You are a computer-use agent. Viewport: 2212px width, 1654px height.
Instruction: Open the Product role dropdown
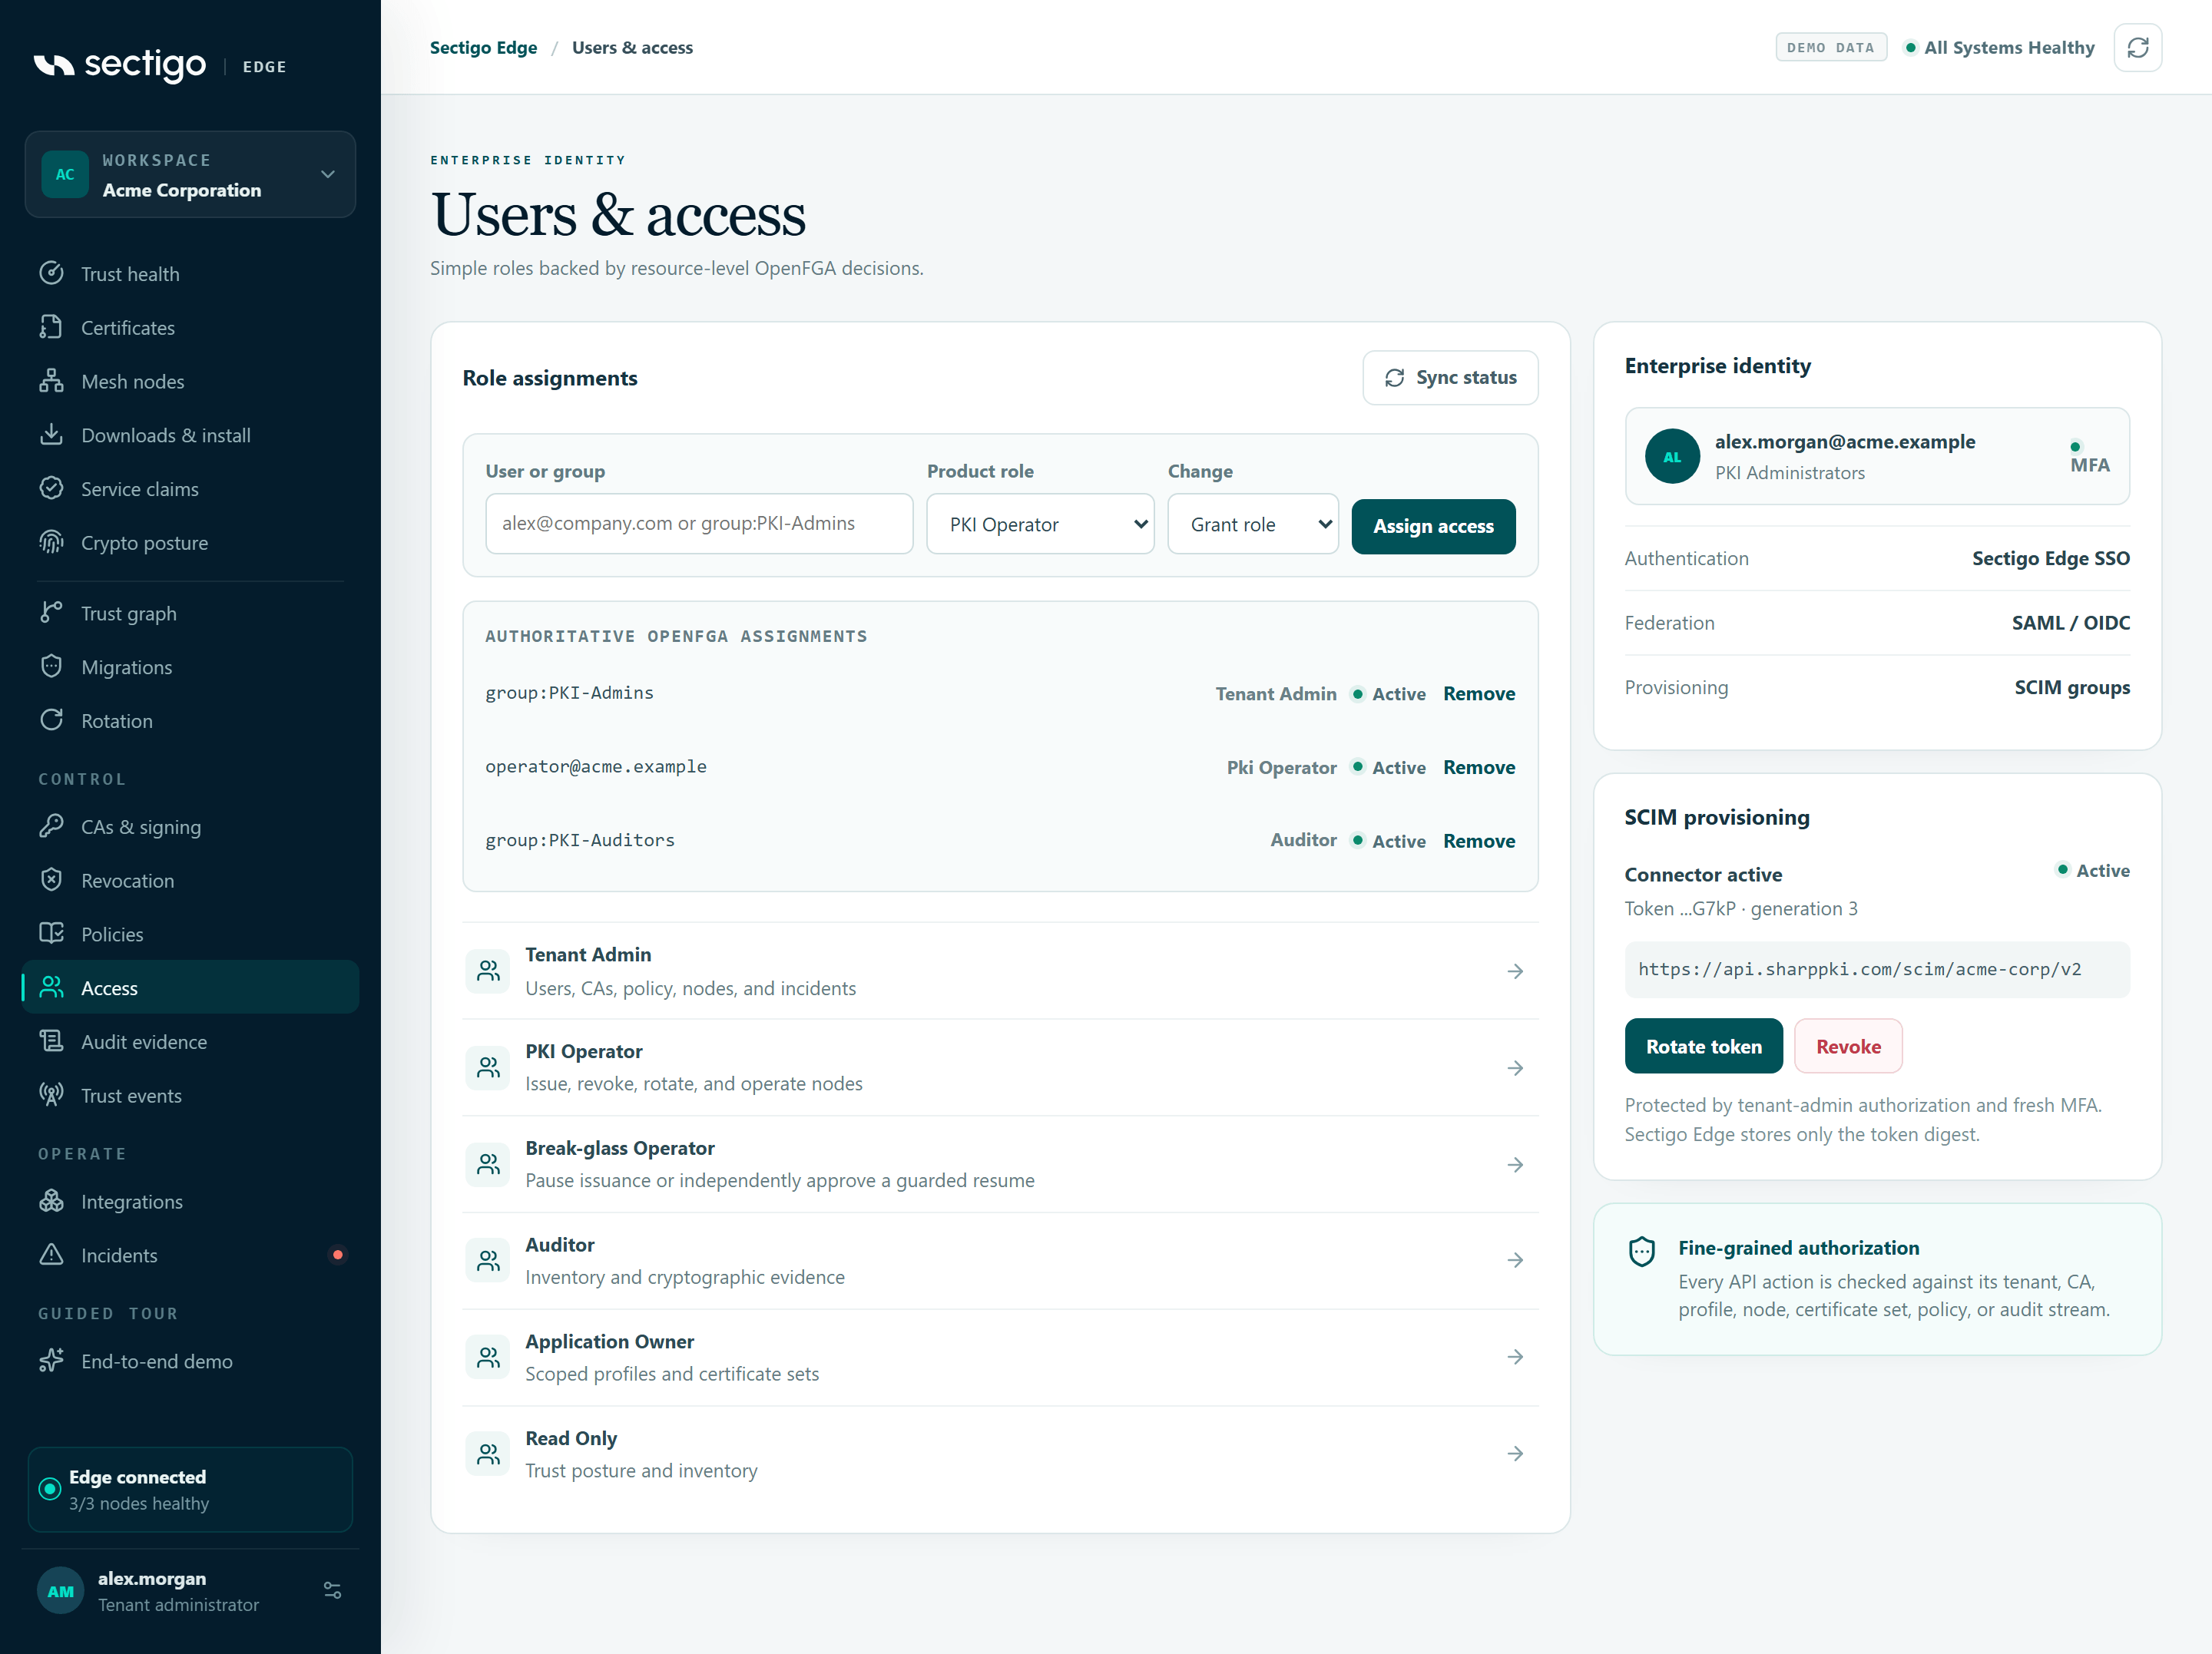point(1040,524)
